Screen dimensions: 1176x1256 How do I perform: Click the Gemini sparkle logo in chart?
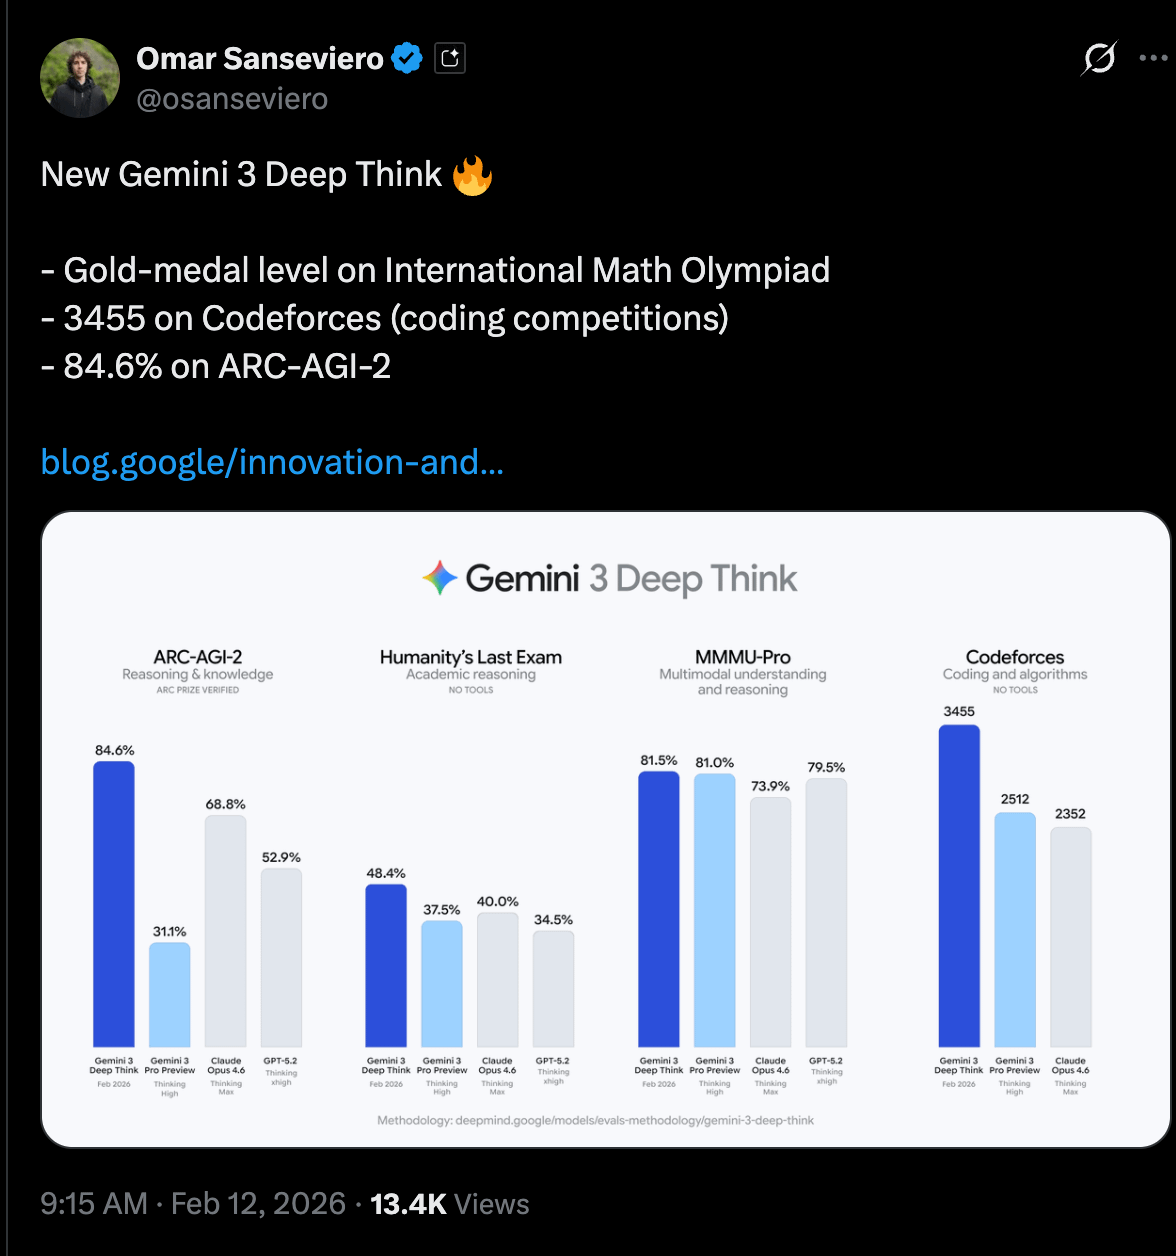pyautogui.click(x=440, y=578)
